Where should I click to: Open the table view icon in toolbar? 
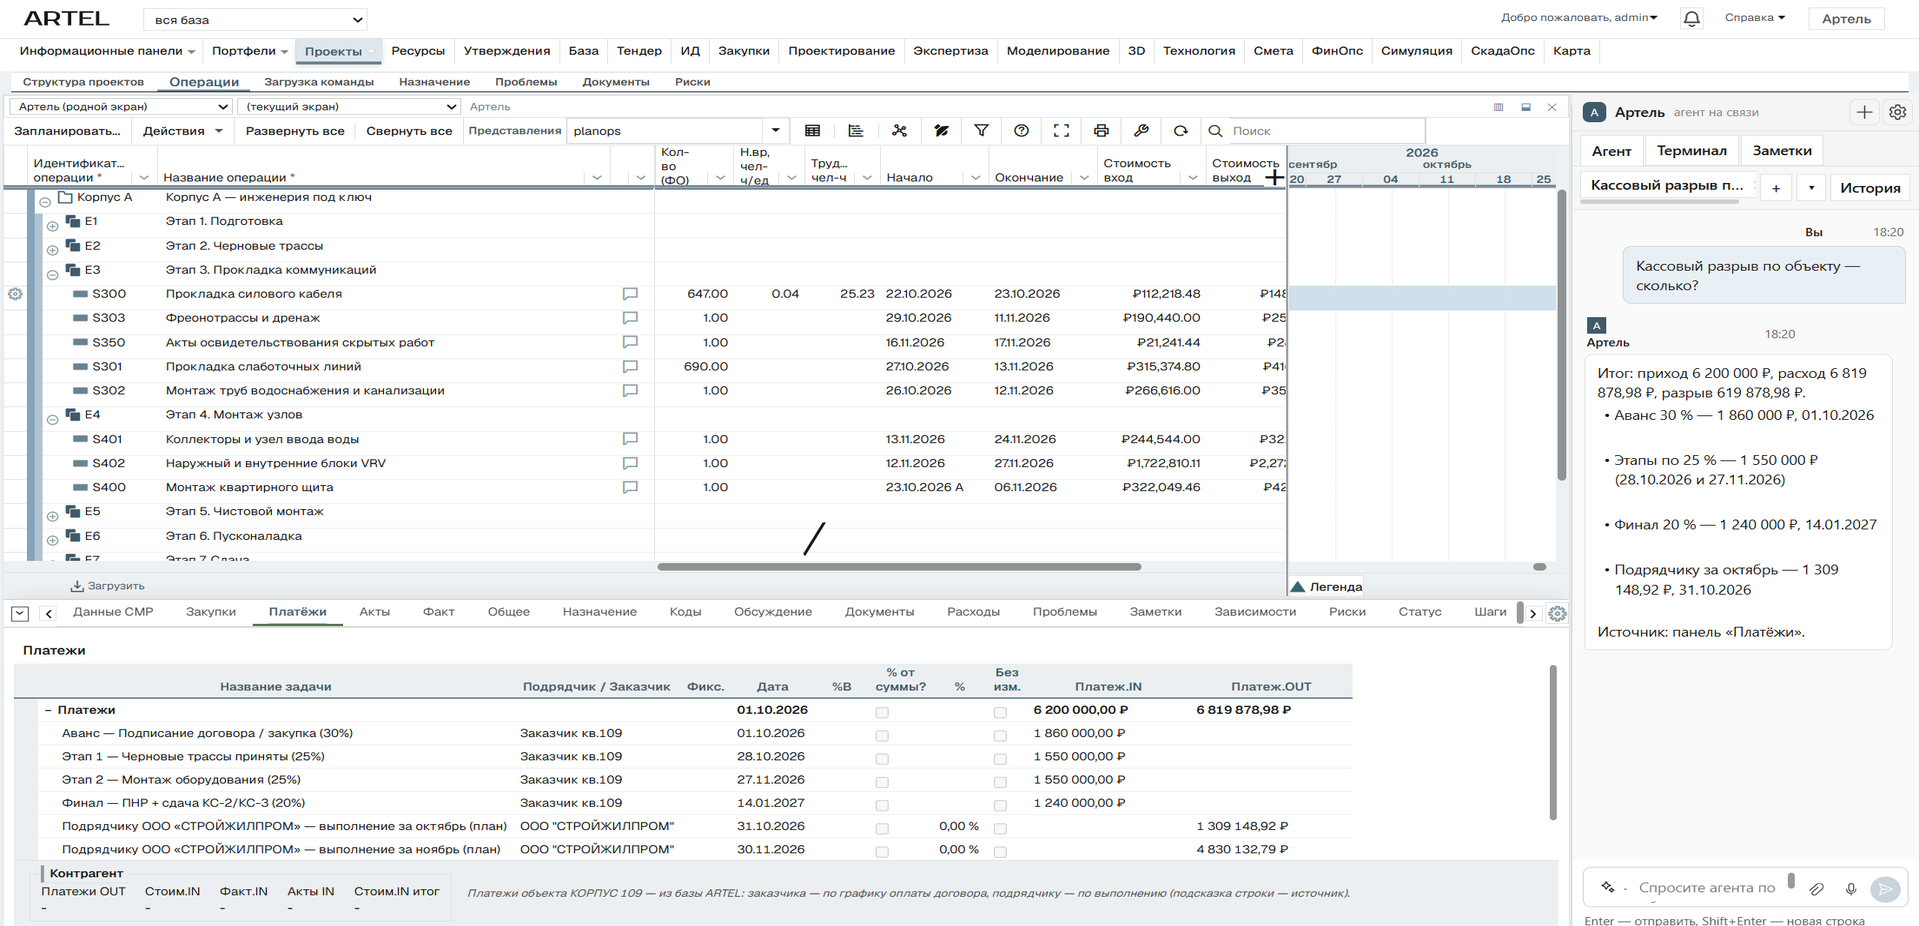[812, 131]
